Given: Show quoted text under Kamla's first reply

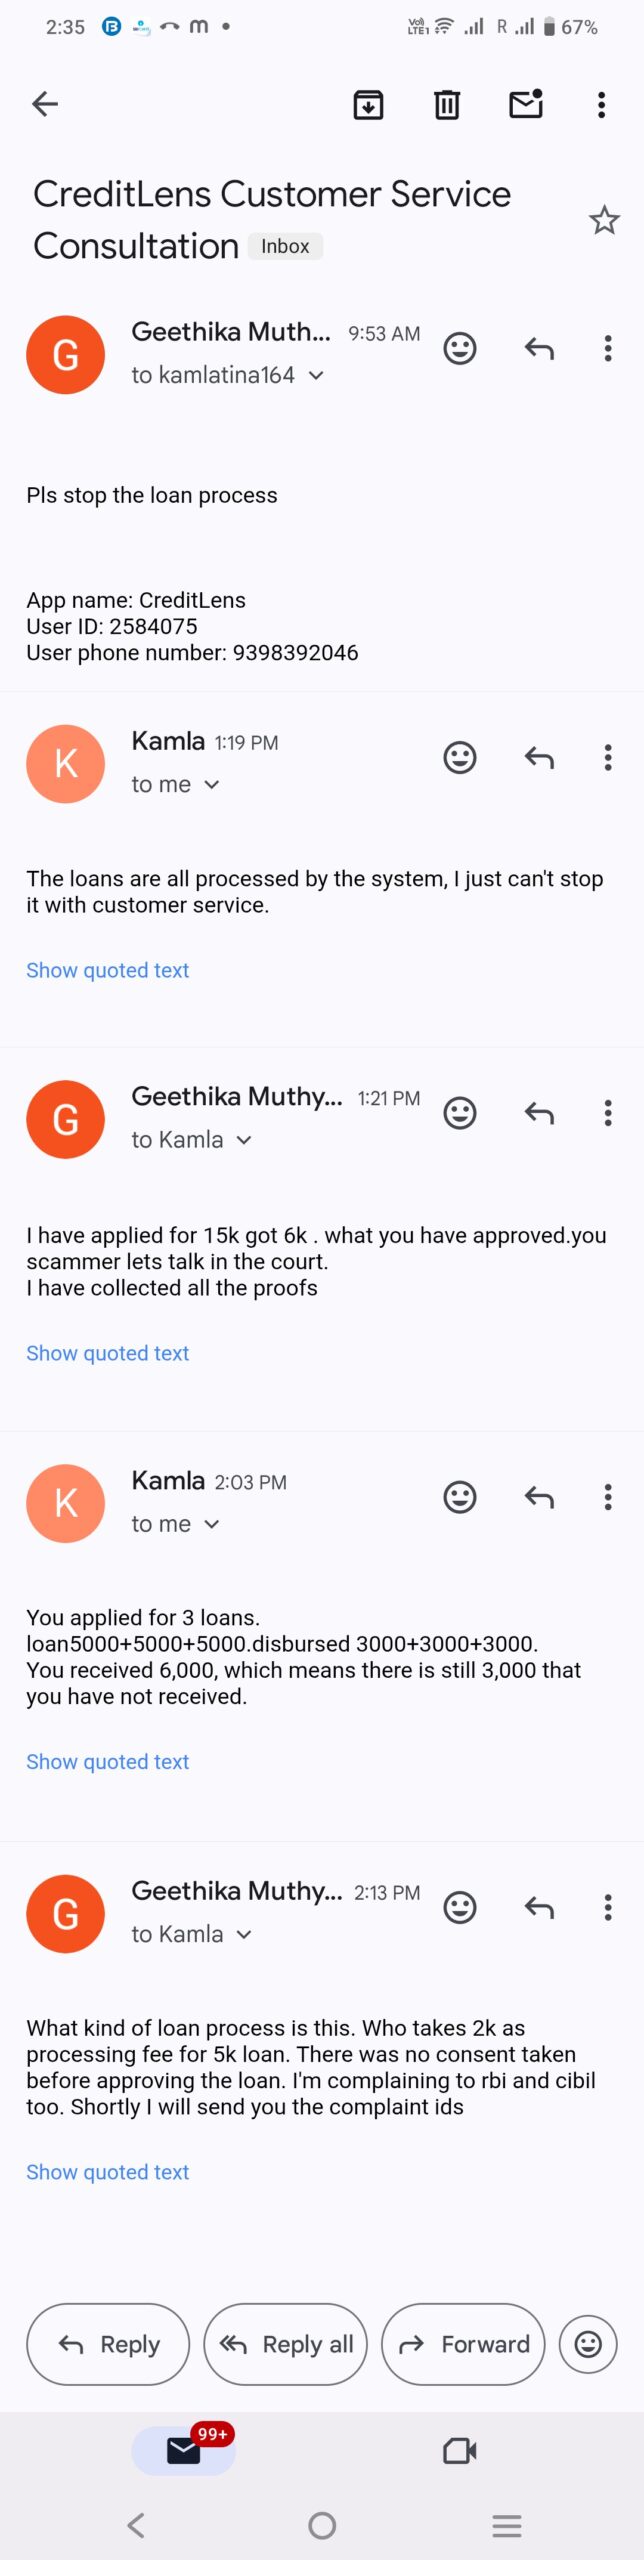Looking at the screenshot, I should (107, 970).
